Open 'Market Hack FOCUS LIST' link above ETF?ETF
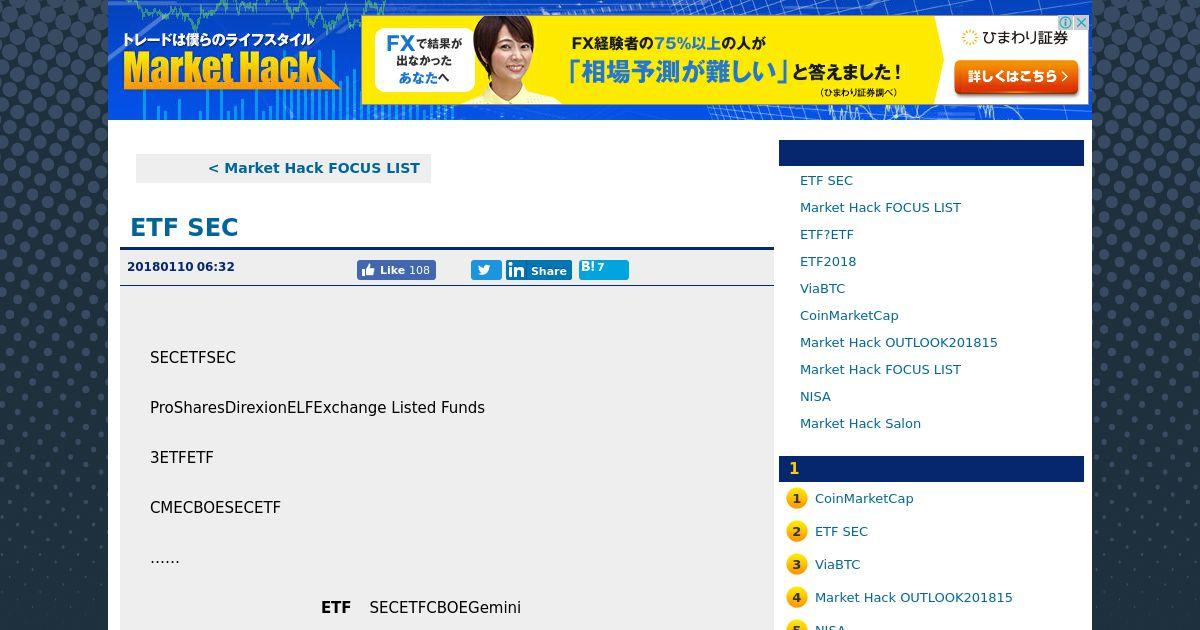Screen dimensions: 1200x630 tap(880, 207)
